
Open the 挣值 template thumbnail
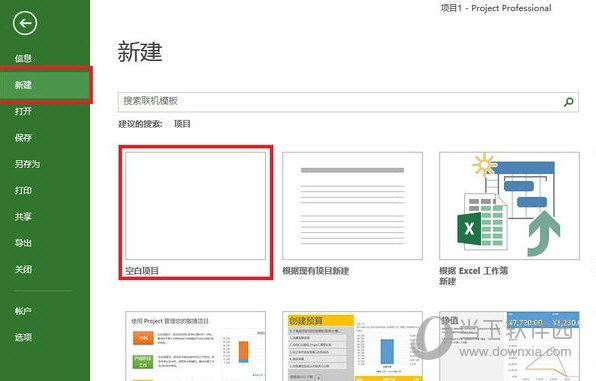pos(509,346)
